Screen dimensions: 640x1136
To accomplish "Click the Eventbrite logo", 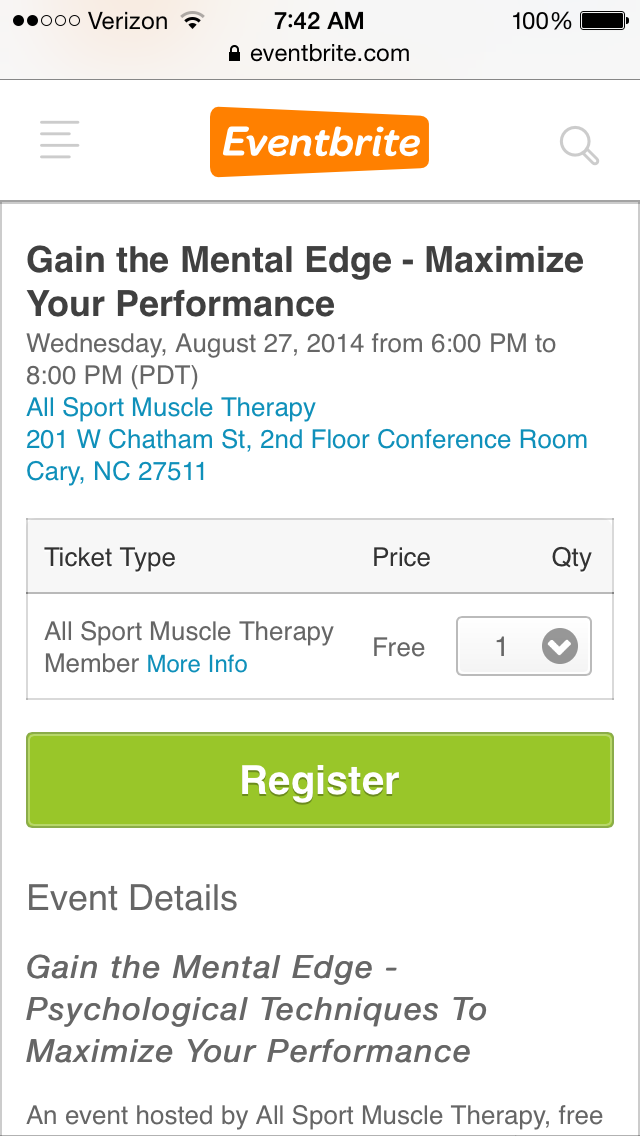I will (x=319, y=142).
